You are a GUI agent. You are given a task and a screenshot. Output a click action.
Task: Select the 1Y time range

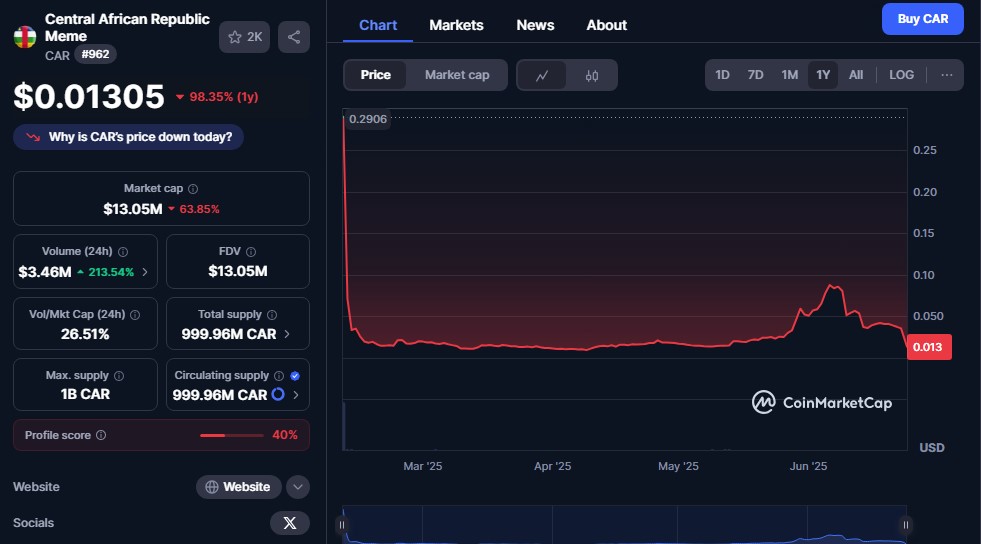click(823, 75)
